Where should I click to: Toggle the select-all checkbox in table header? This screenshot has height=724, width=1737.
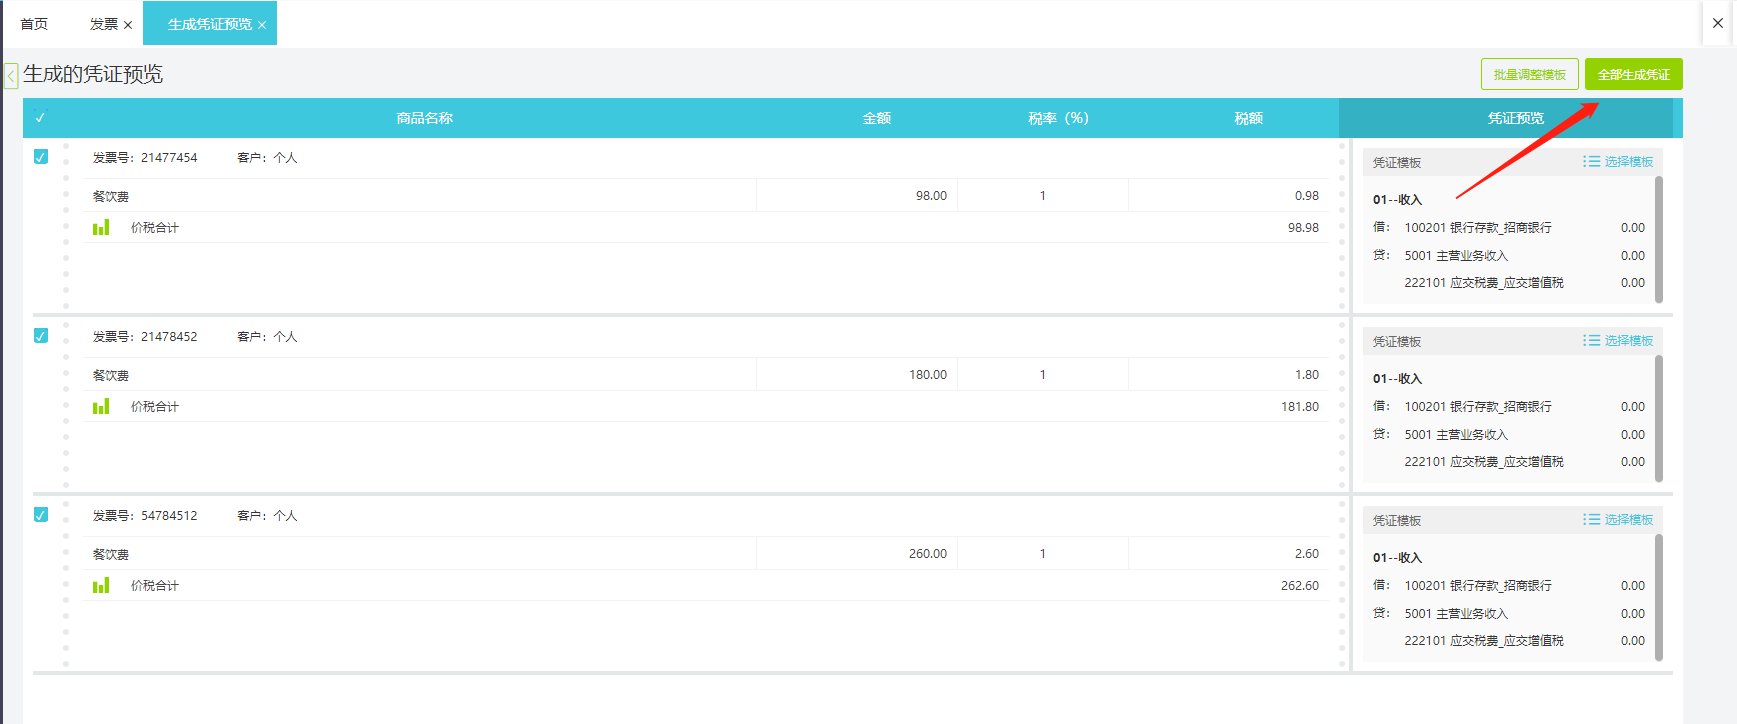click(40, 118)
